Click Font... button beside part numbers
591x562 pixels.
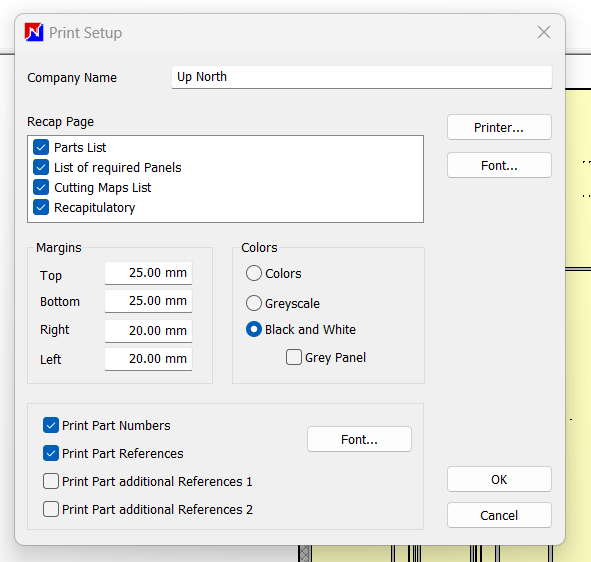tap(359, 439)
